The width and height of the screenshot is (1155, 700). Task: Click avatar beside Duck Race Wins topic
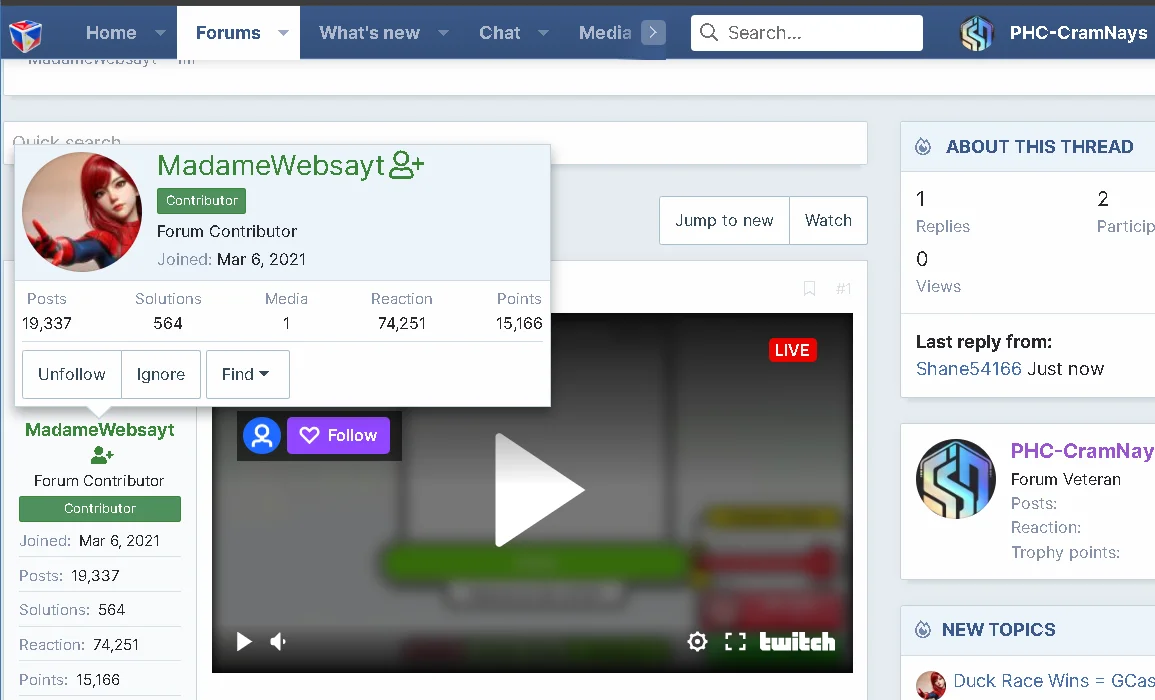pos(931,685)
